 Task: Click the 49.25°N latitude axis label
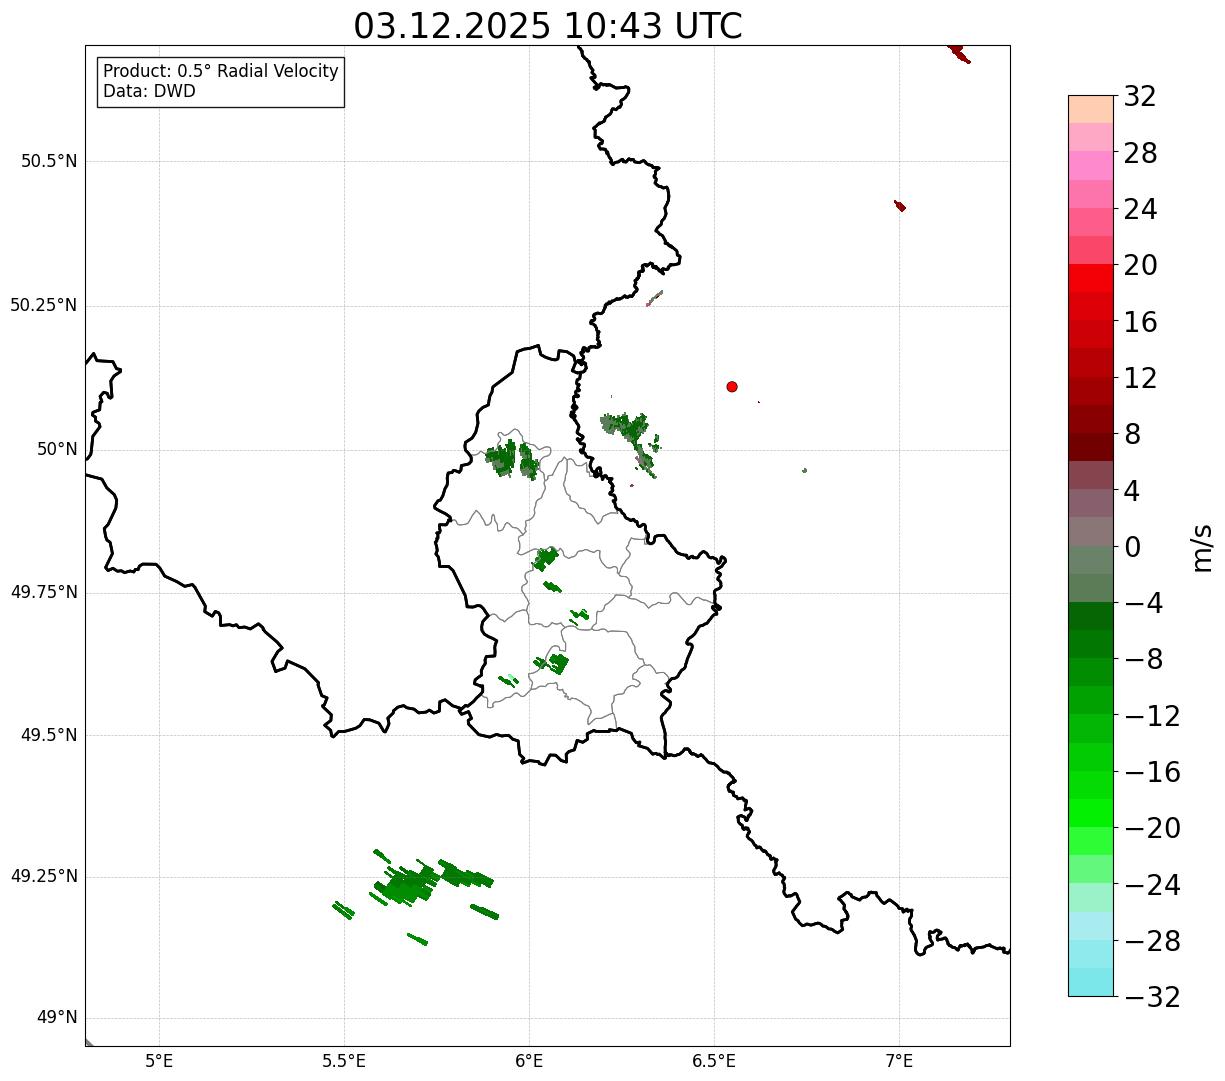click(x=43, y=876)
